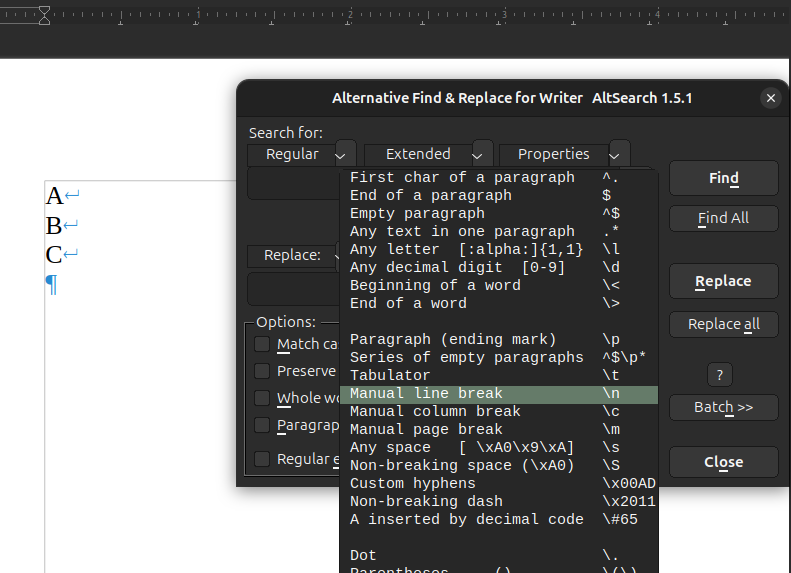
Task: Select 'End of a word' entry
Action: [498, 303]
